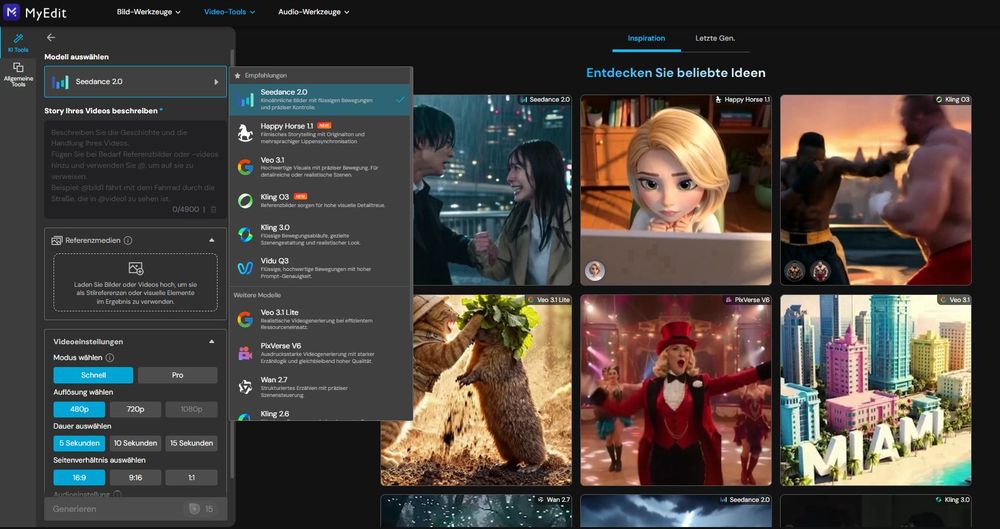The height and width of the screenshot is (529, 1000).
Task: Select the disabled 1080p resolution option
Action: 191,409
